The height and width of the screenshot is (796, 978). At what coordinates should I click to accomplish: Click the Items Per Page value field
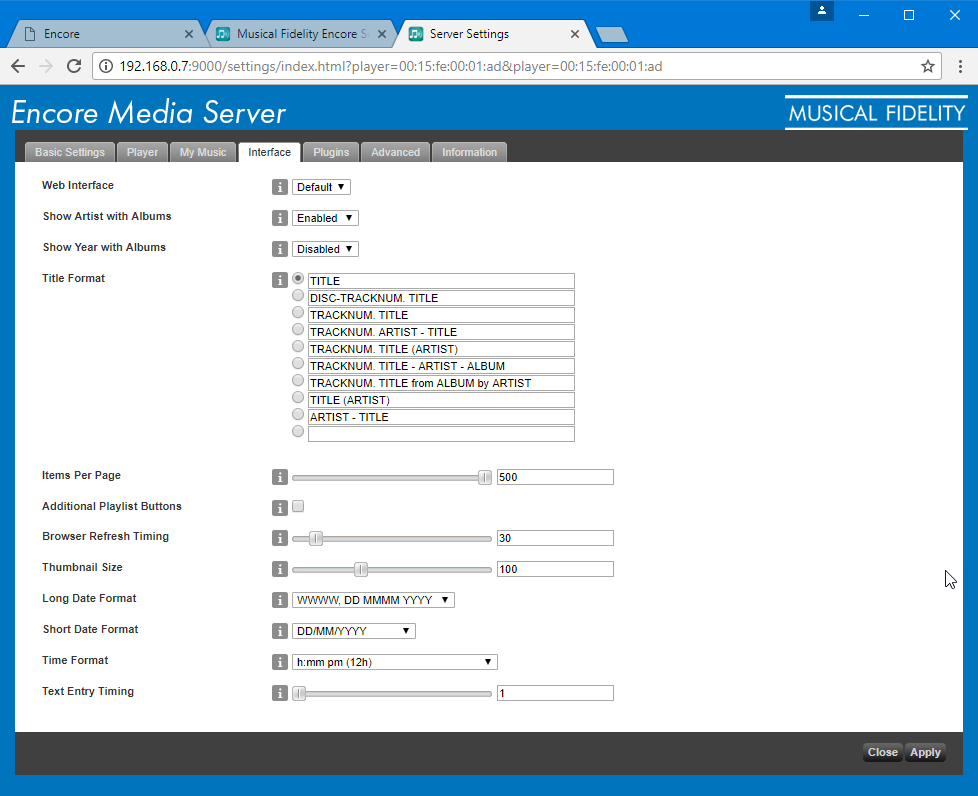coord(554,477)
